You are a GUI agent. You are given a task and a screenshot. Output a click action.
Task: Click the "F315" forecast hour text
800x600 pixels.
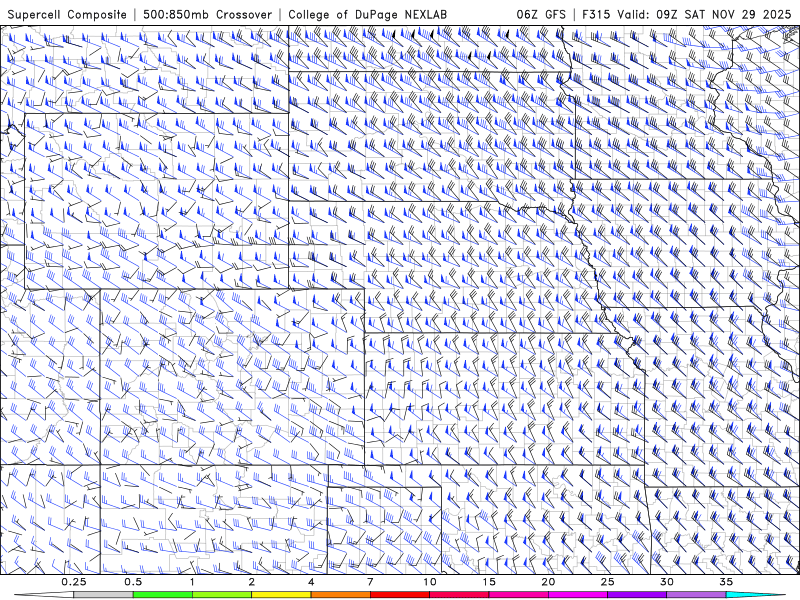pos(596,14)
